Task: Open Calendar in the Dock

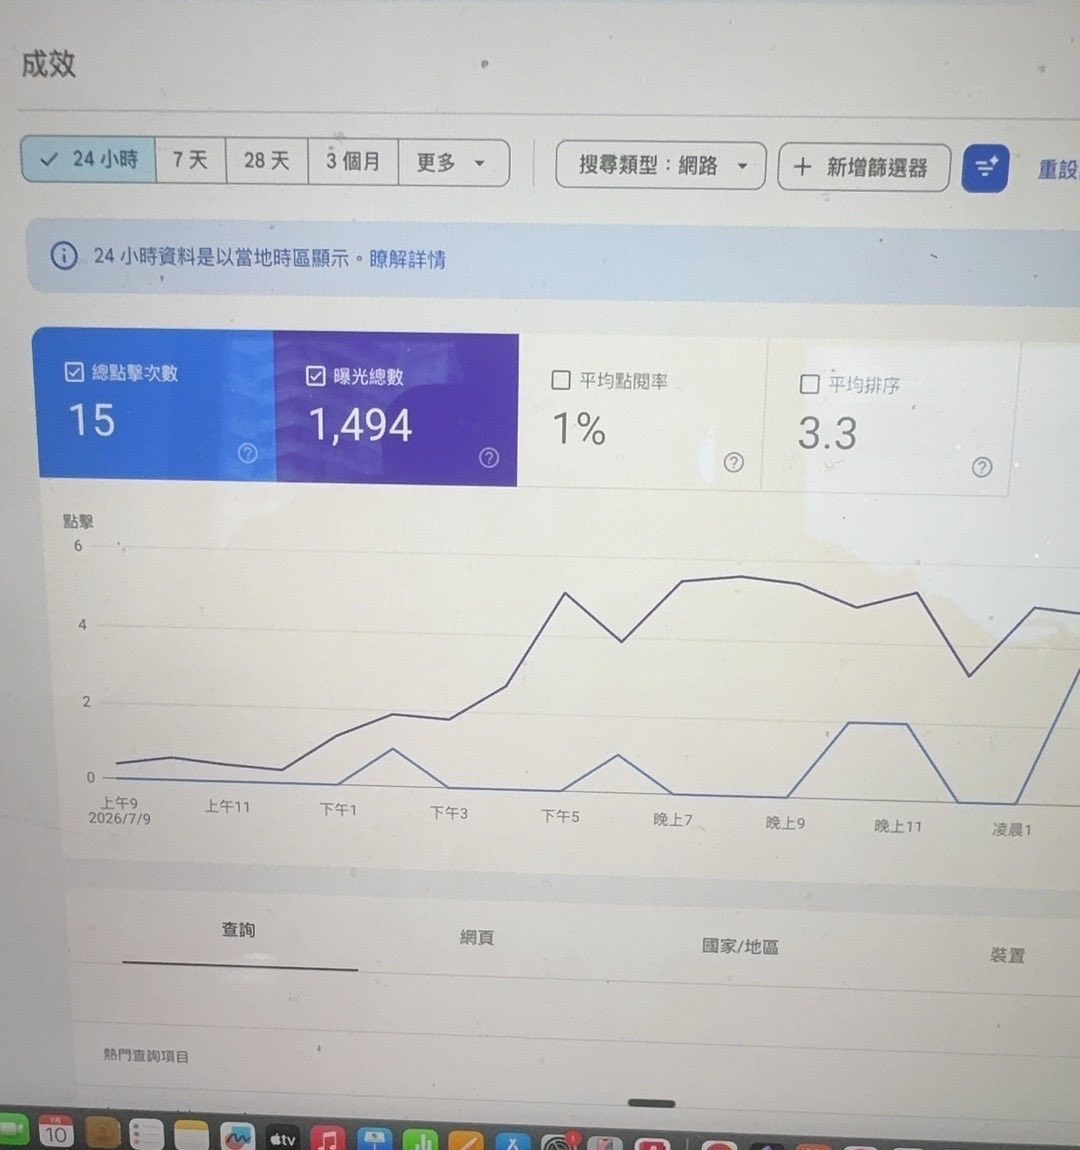Action: 56,1133
